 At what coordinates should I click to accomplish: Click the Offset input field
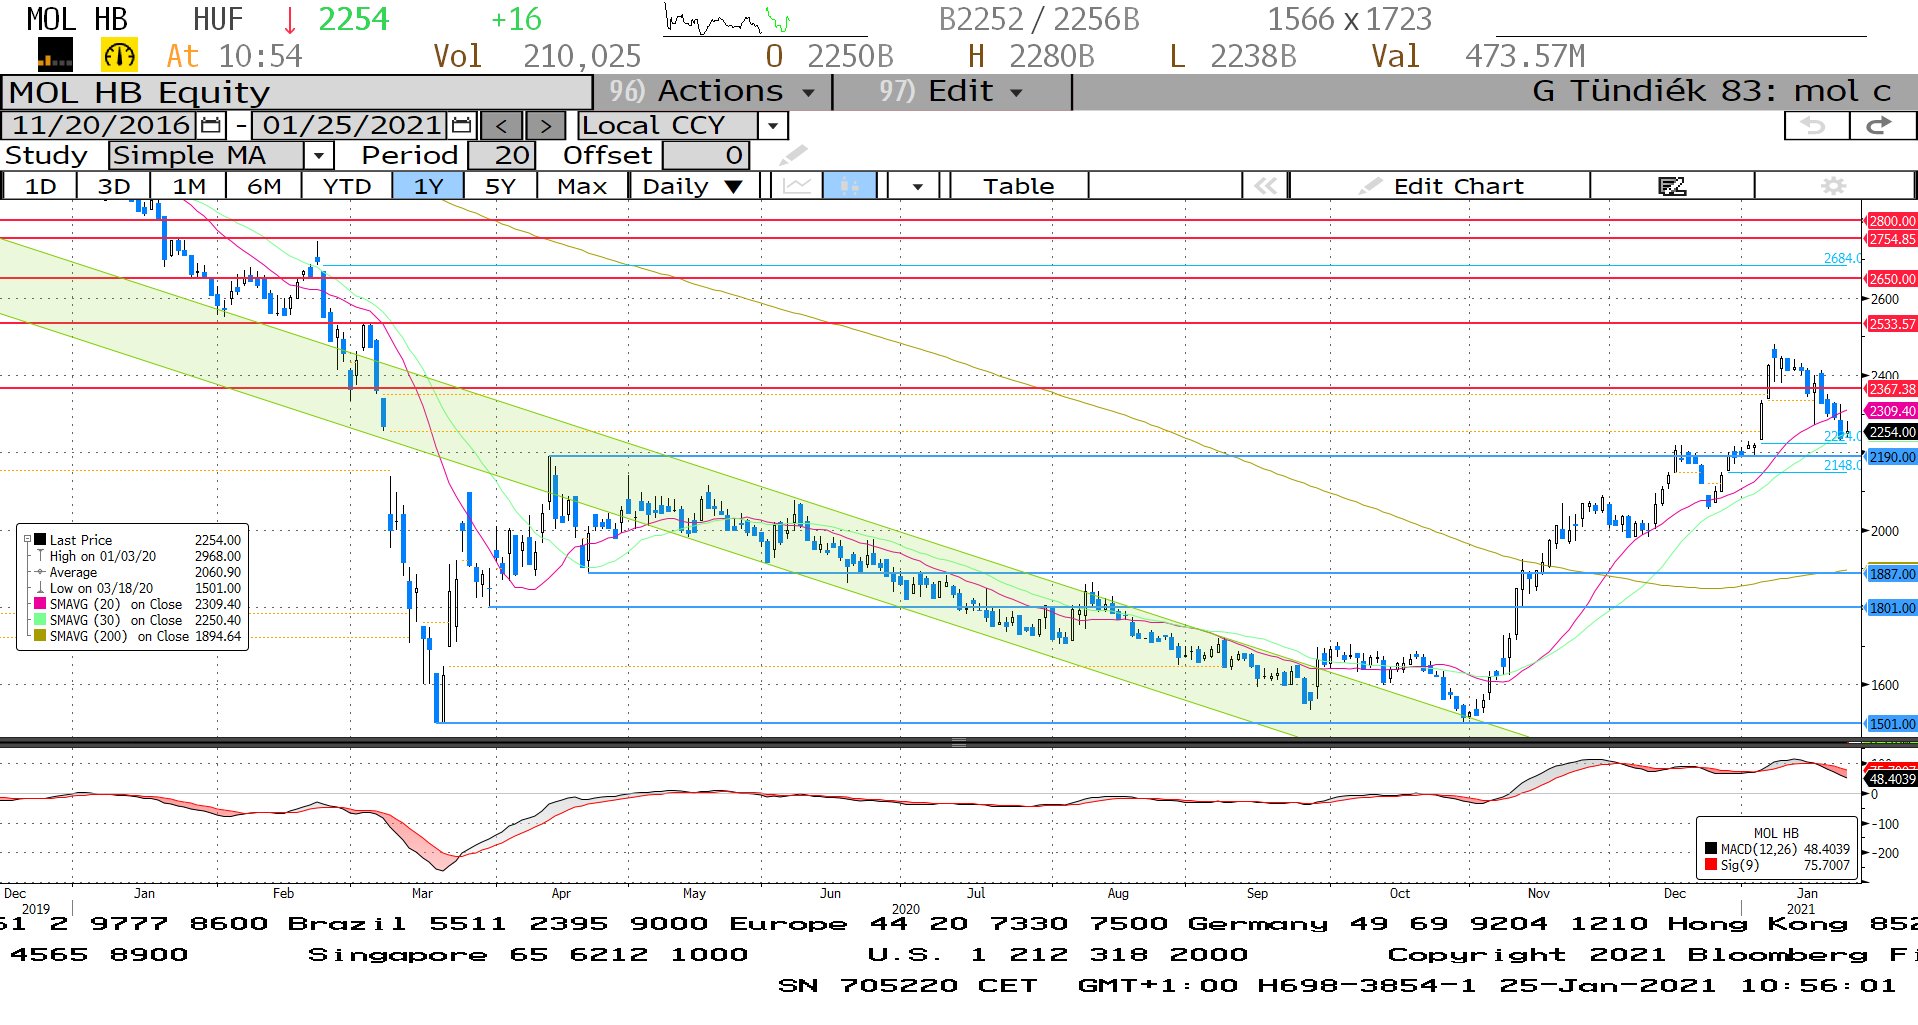coord(706,155)
